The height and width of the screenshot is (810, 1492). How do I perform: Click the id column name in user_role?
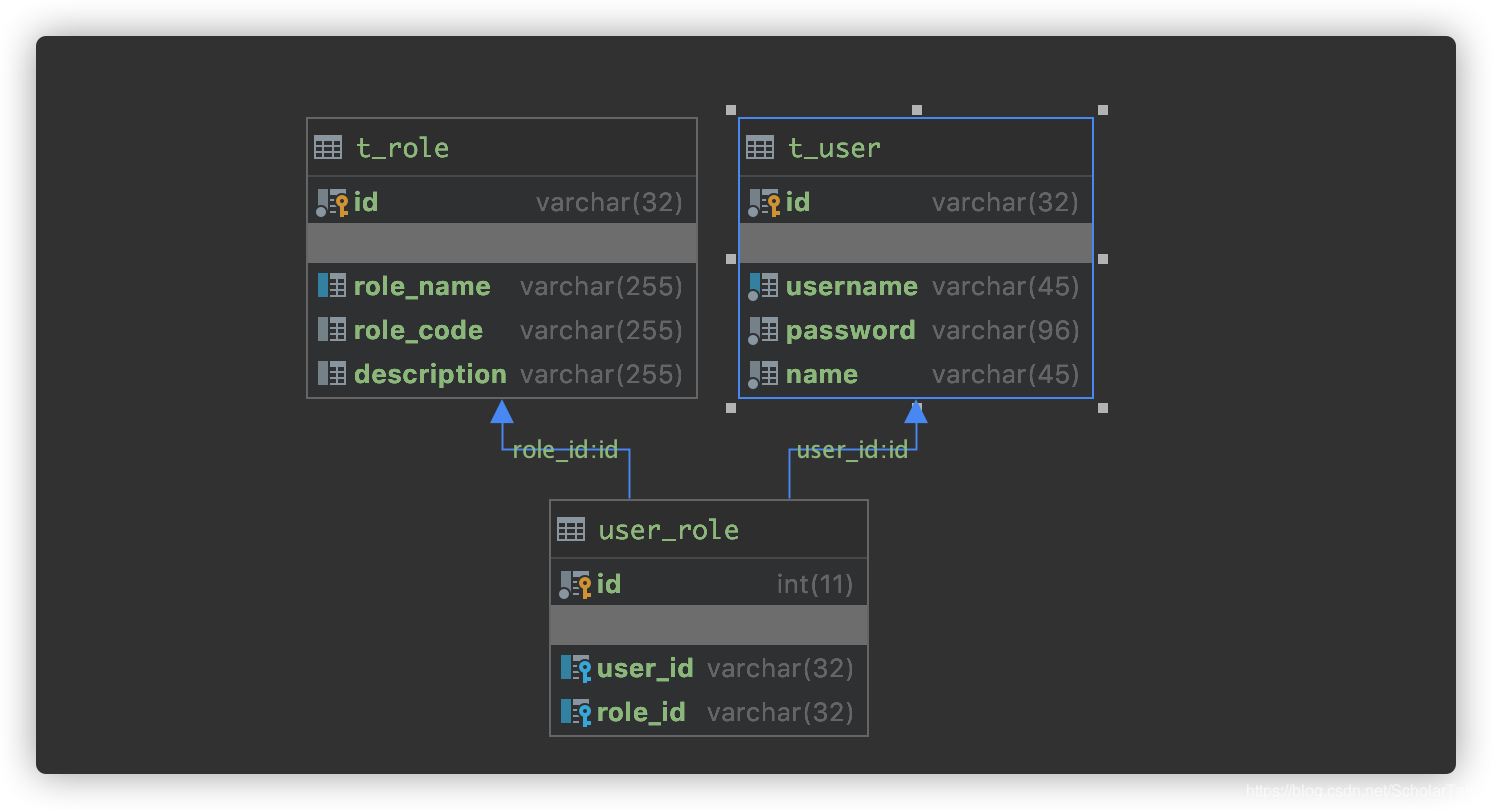pyautogui.click(x=609, y=584)
